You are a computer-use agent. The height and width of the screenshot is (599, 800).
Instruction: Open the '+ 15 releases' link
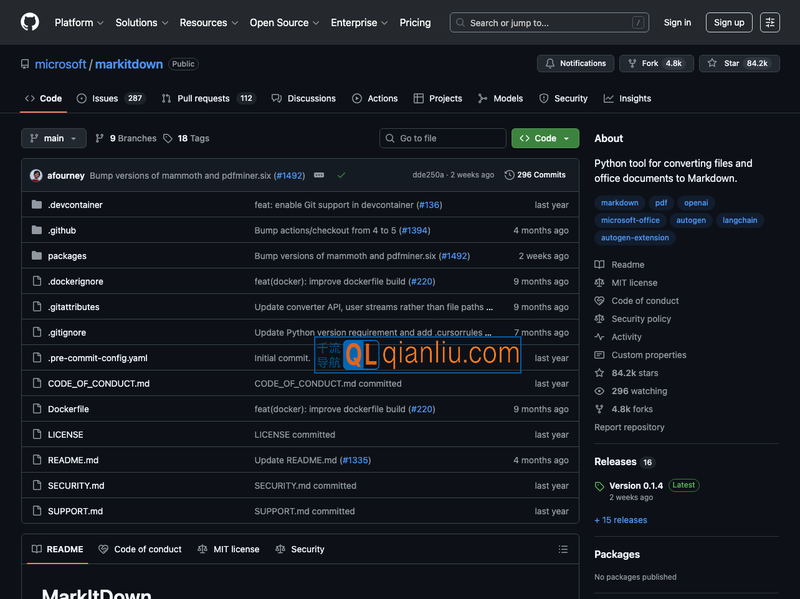tap(621, 520)
